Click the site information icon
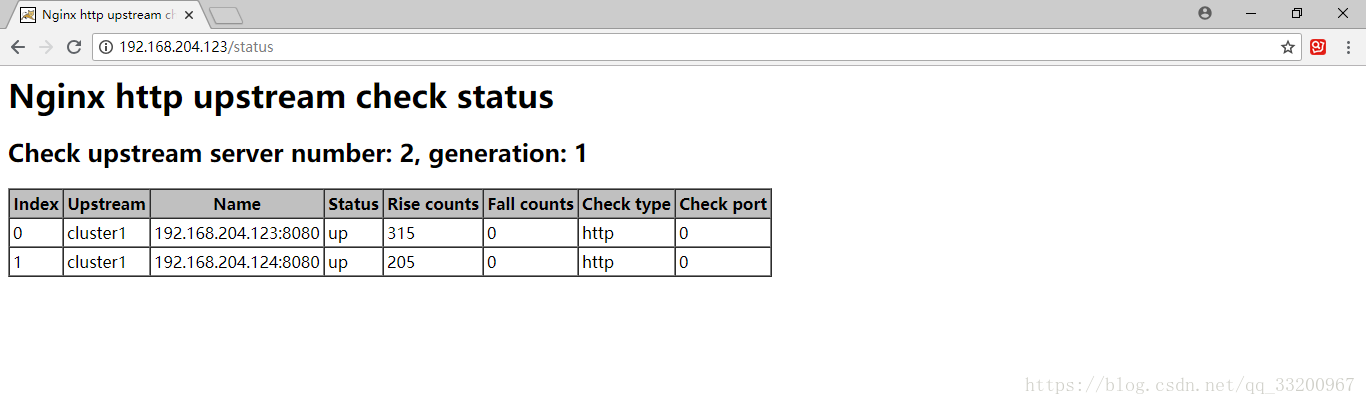Screen dimensions: 1366x405 [106, 47]
